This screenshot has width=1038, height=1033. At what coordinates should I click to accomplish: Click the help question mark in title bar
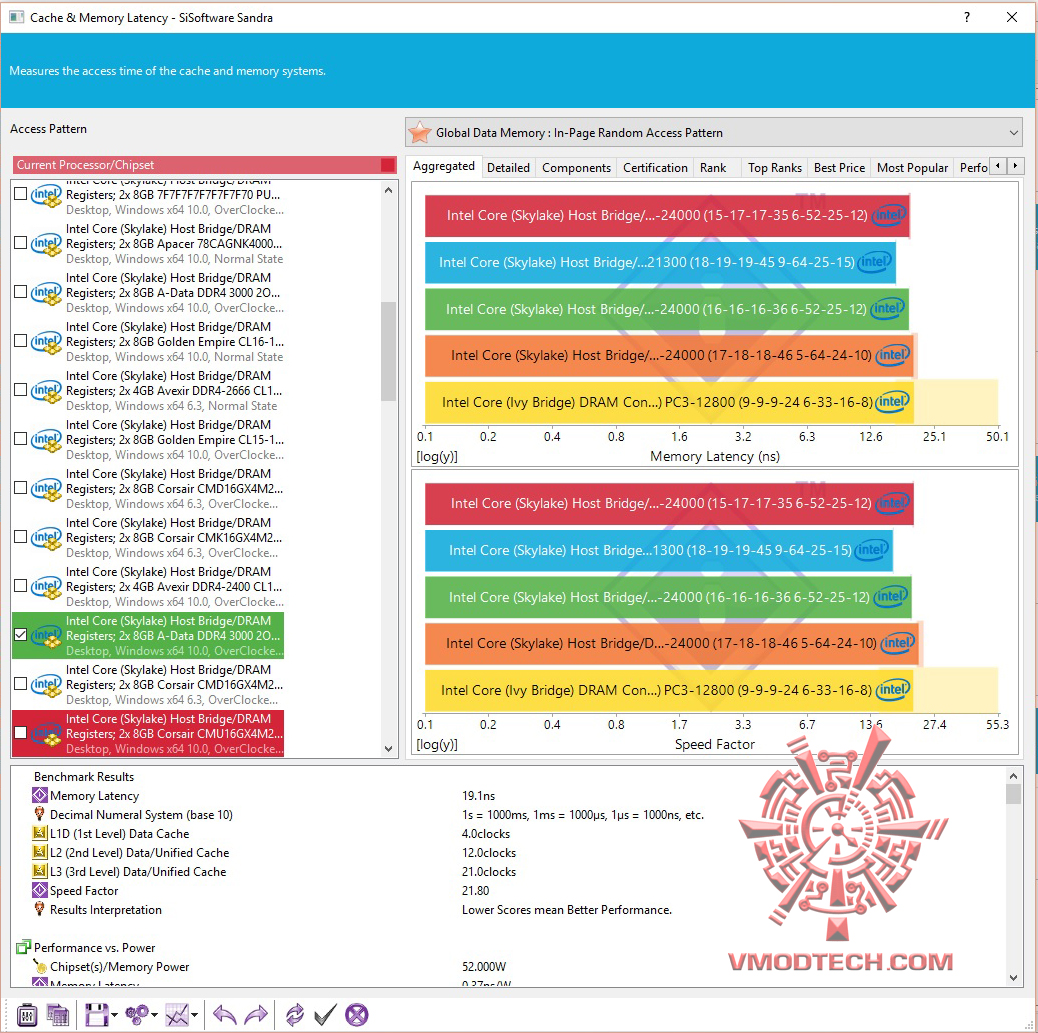pos(967,17)
